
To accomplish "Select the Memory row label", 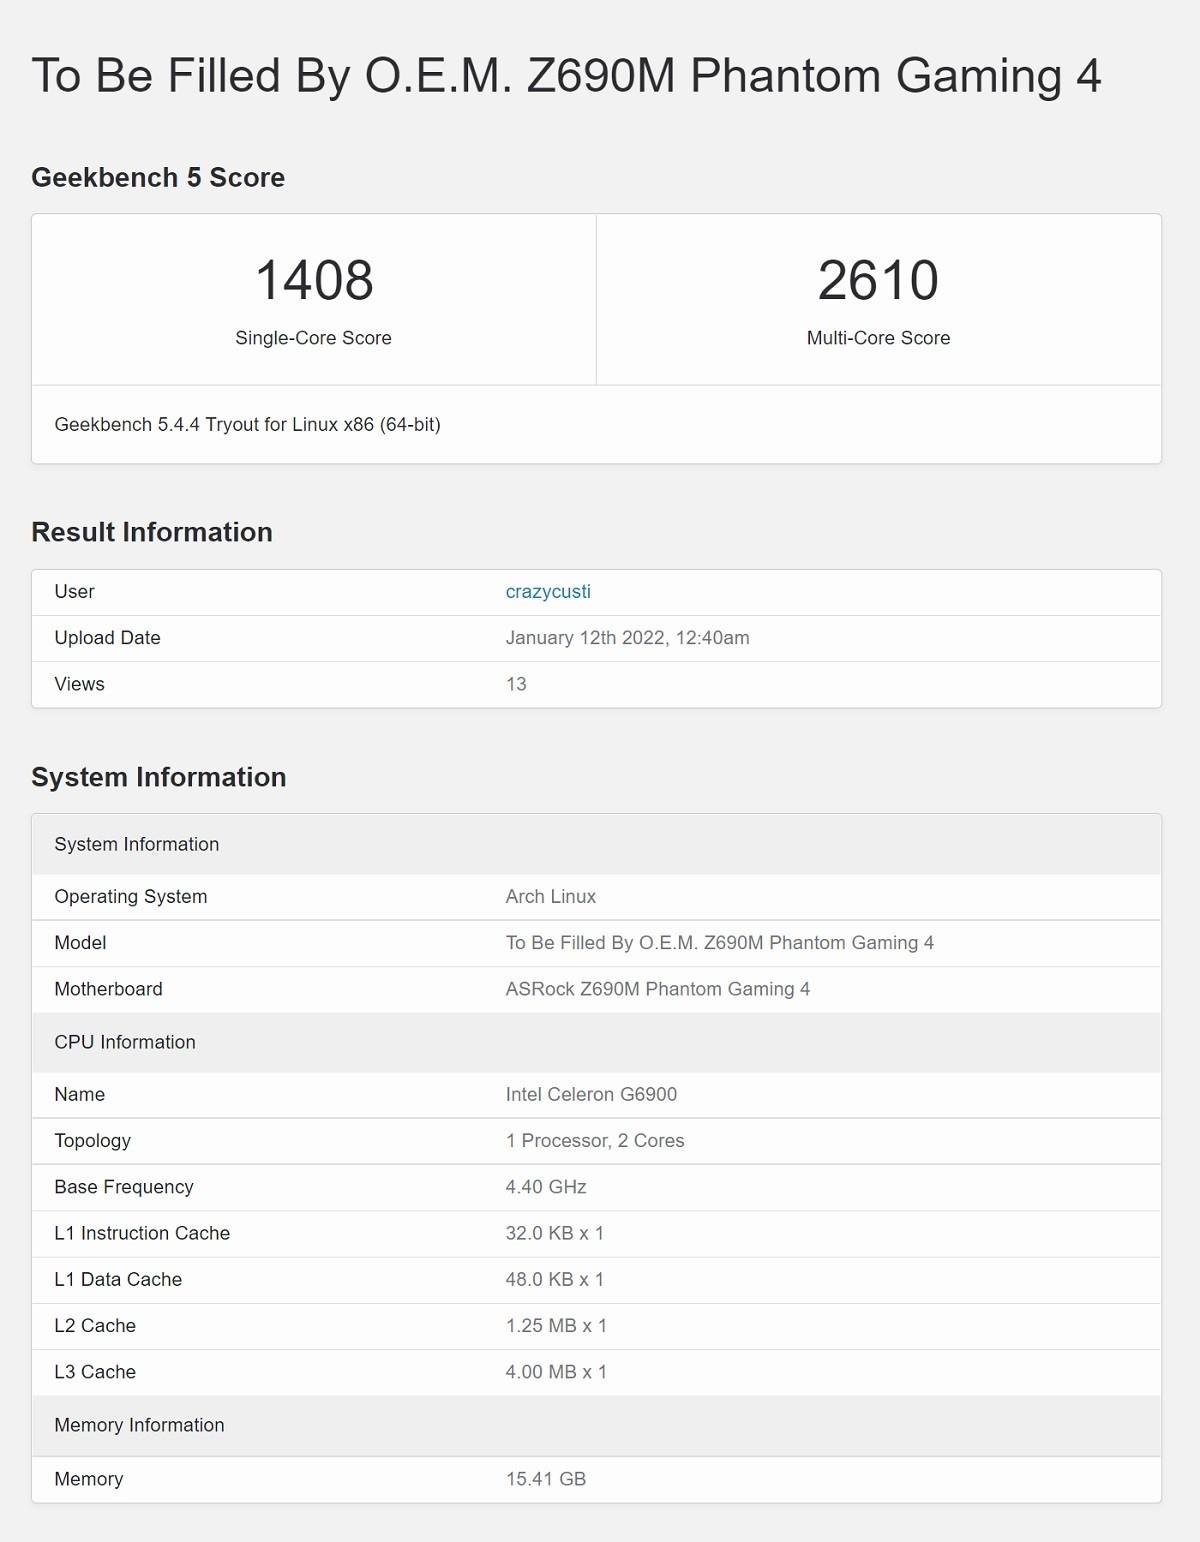I will coord(89,1479).
